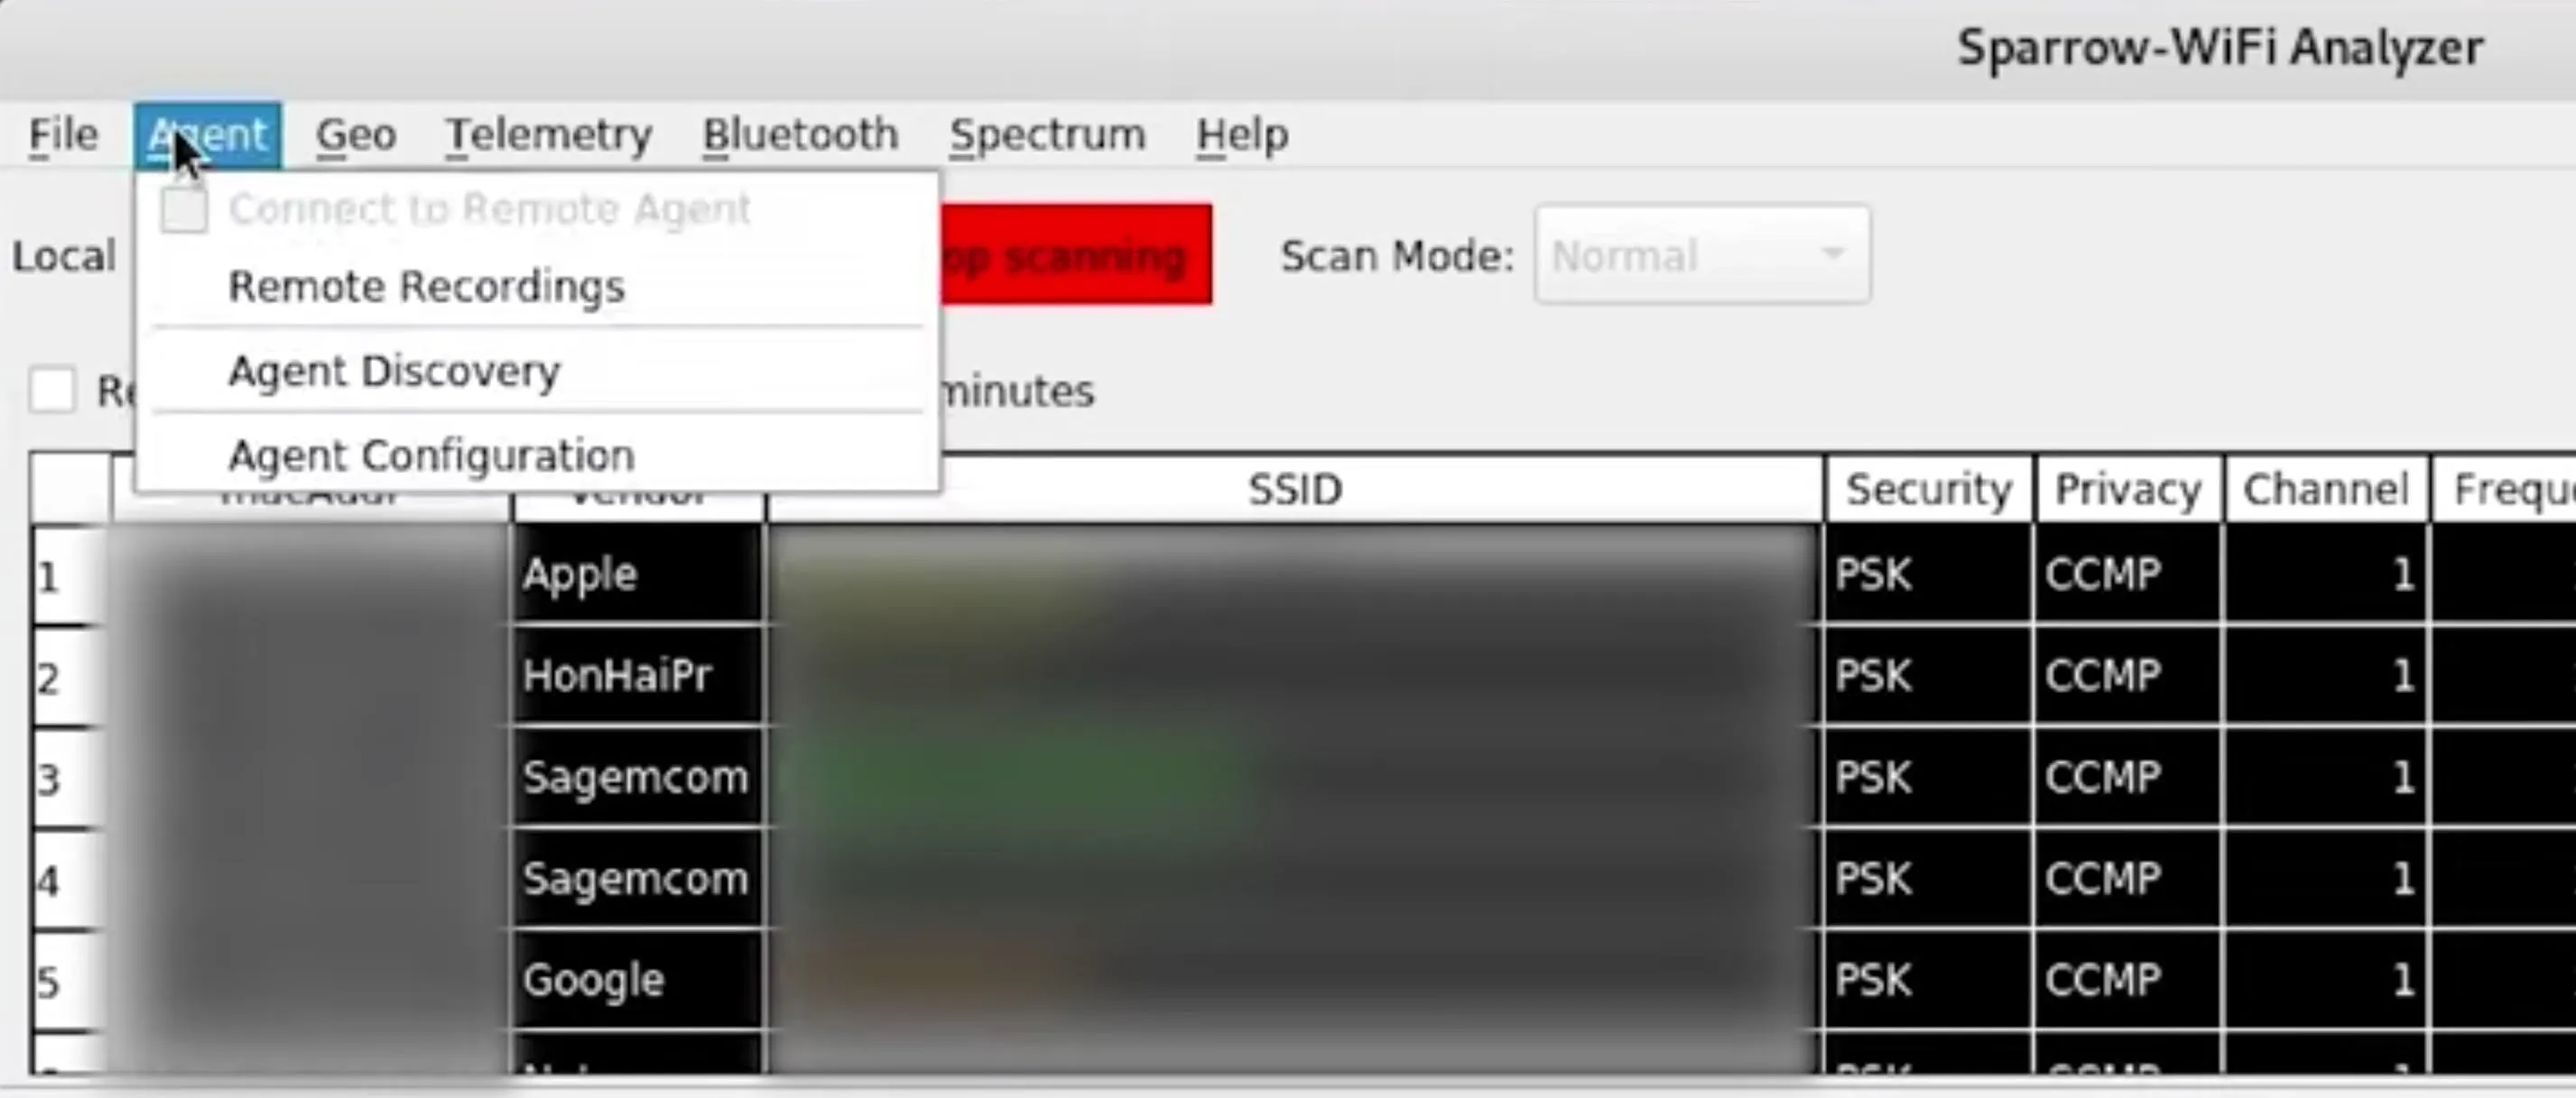This screenshot has height=1098, width=2576.
Task: Click the File menu item
Action: tap(60, 133)
